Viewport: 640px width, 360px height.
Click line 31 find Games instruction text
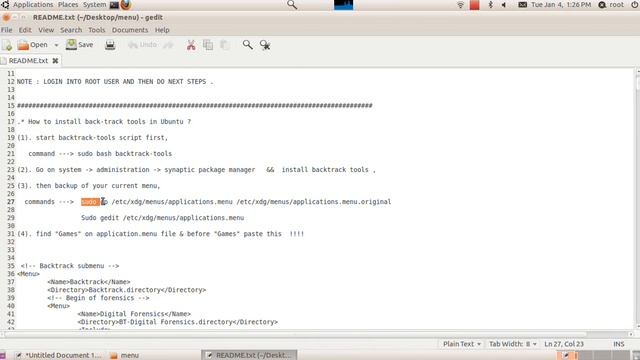pos(161,234)
